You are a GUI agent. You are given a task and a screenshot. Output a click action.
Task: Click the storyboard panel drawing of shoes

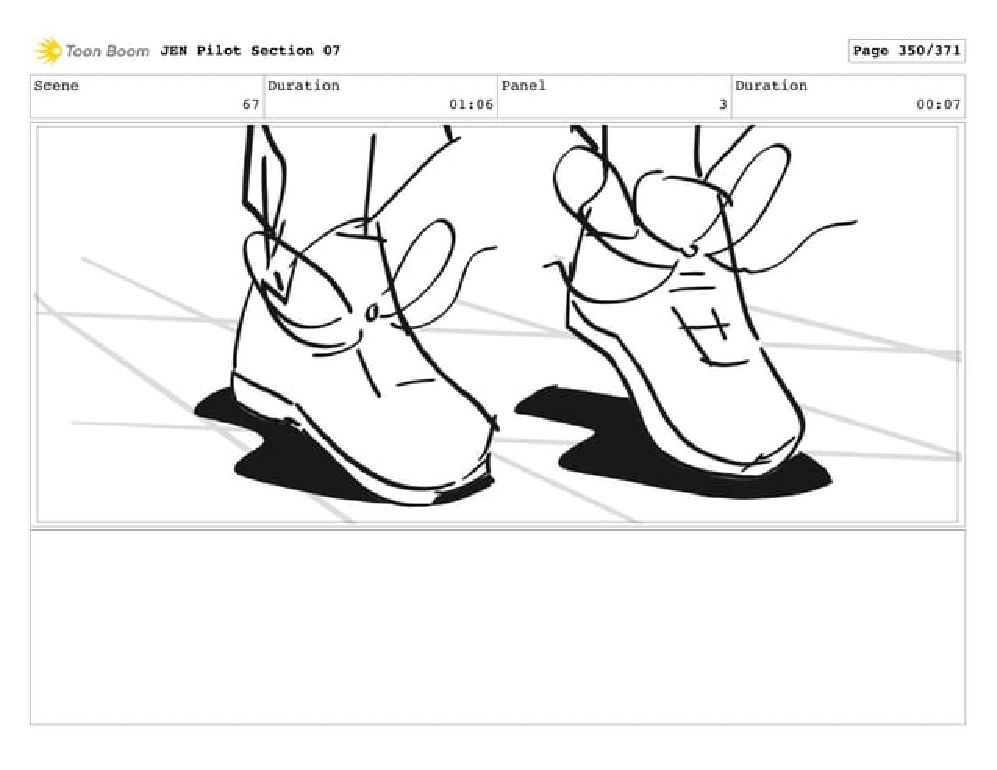pos(497,324)
